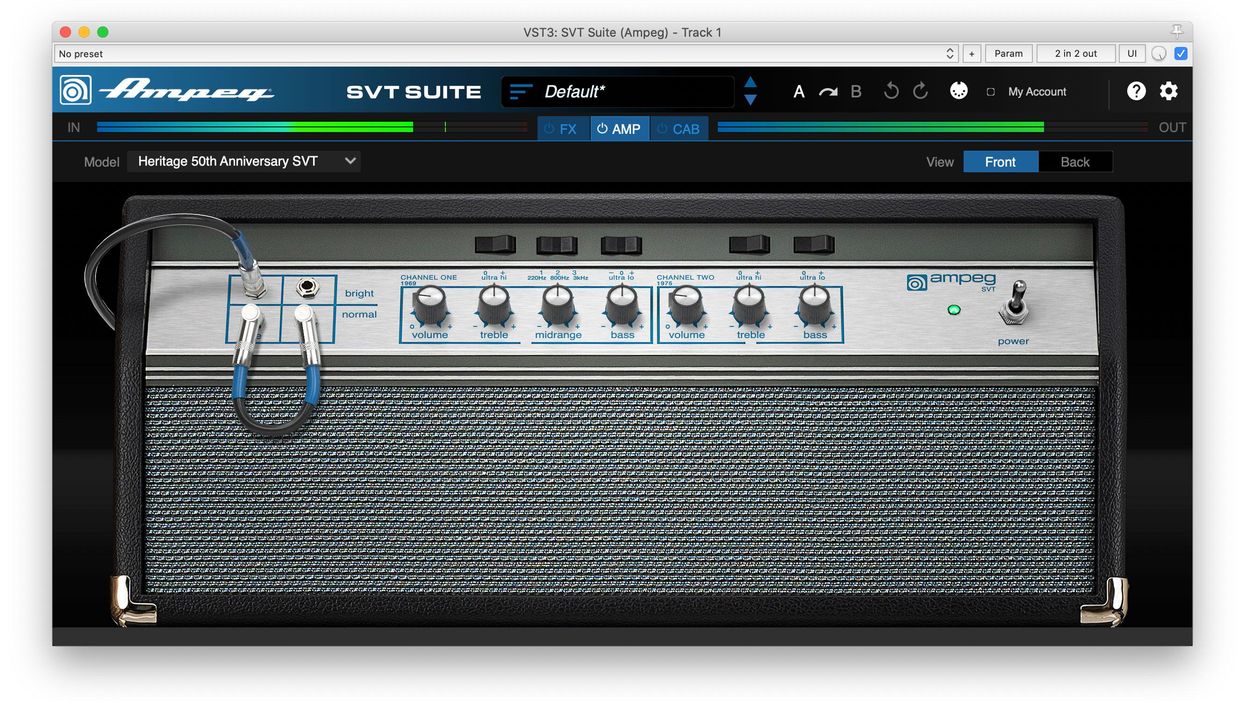Uncheck the plugin enable checkbox in the header

1180,53
